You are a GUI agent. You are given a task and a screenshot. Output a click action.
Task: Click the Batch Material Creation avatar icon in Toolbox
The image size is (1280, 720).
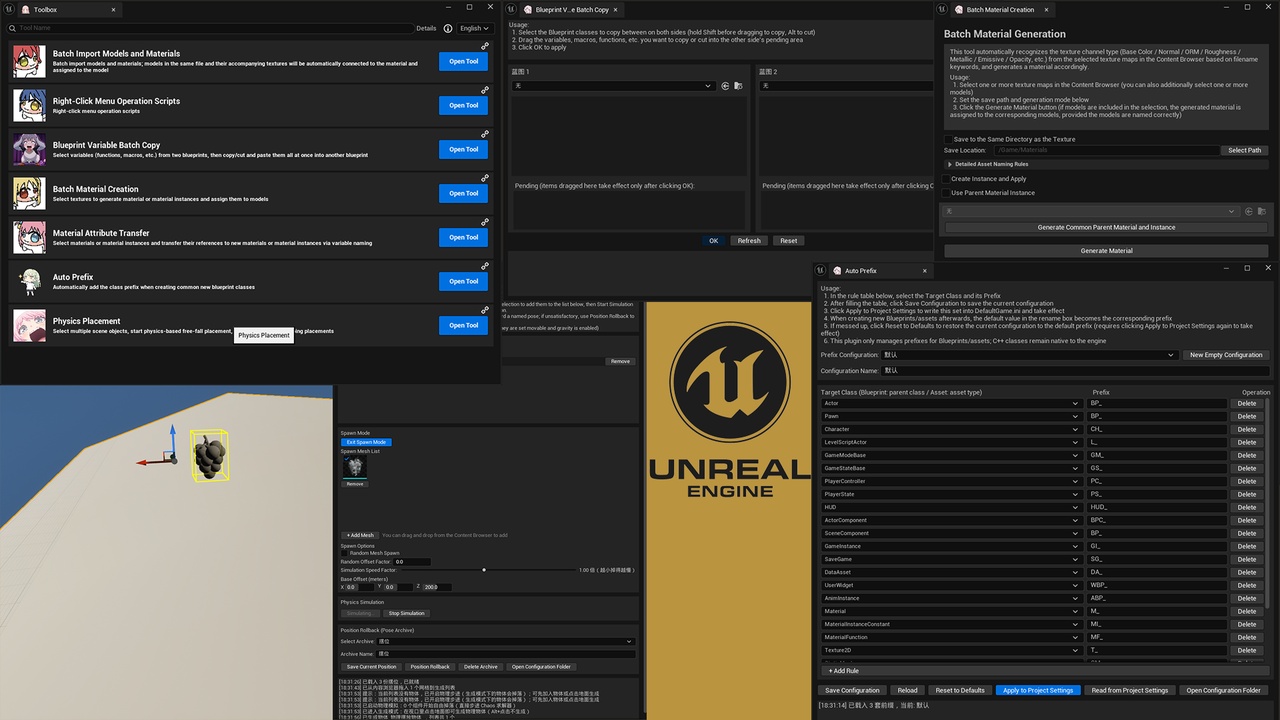[x=29, y=193]
